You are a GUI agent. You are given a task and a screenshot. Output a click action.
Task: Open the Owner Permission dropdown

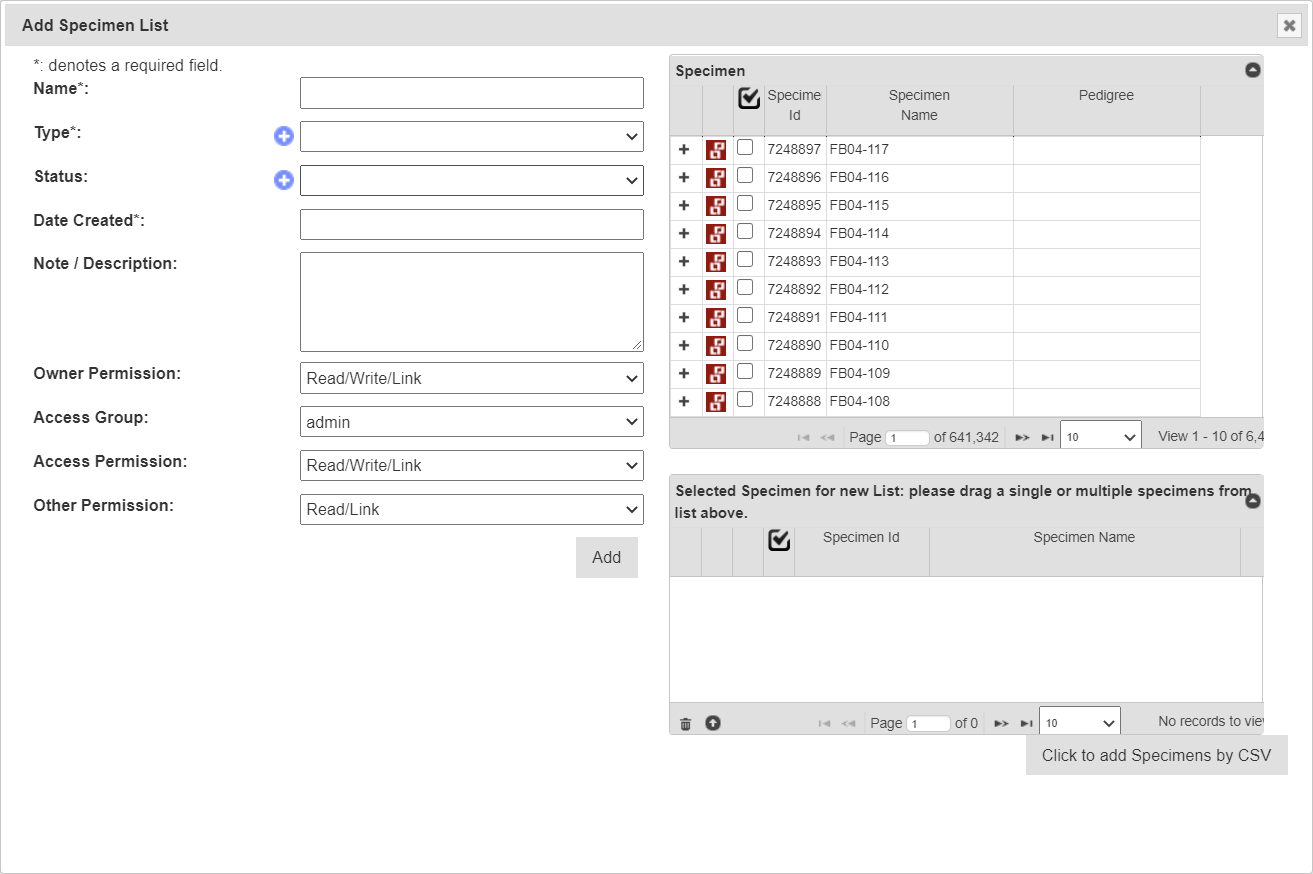point(471,378)
